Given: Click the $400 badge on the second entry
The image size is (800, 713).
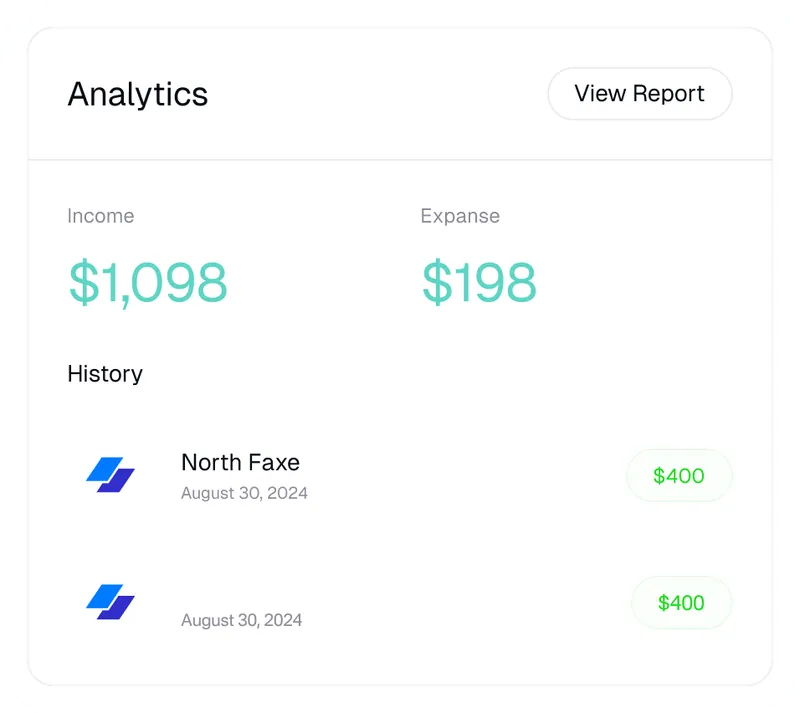Looking at the screenshot, I should (x=680, y=603).
